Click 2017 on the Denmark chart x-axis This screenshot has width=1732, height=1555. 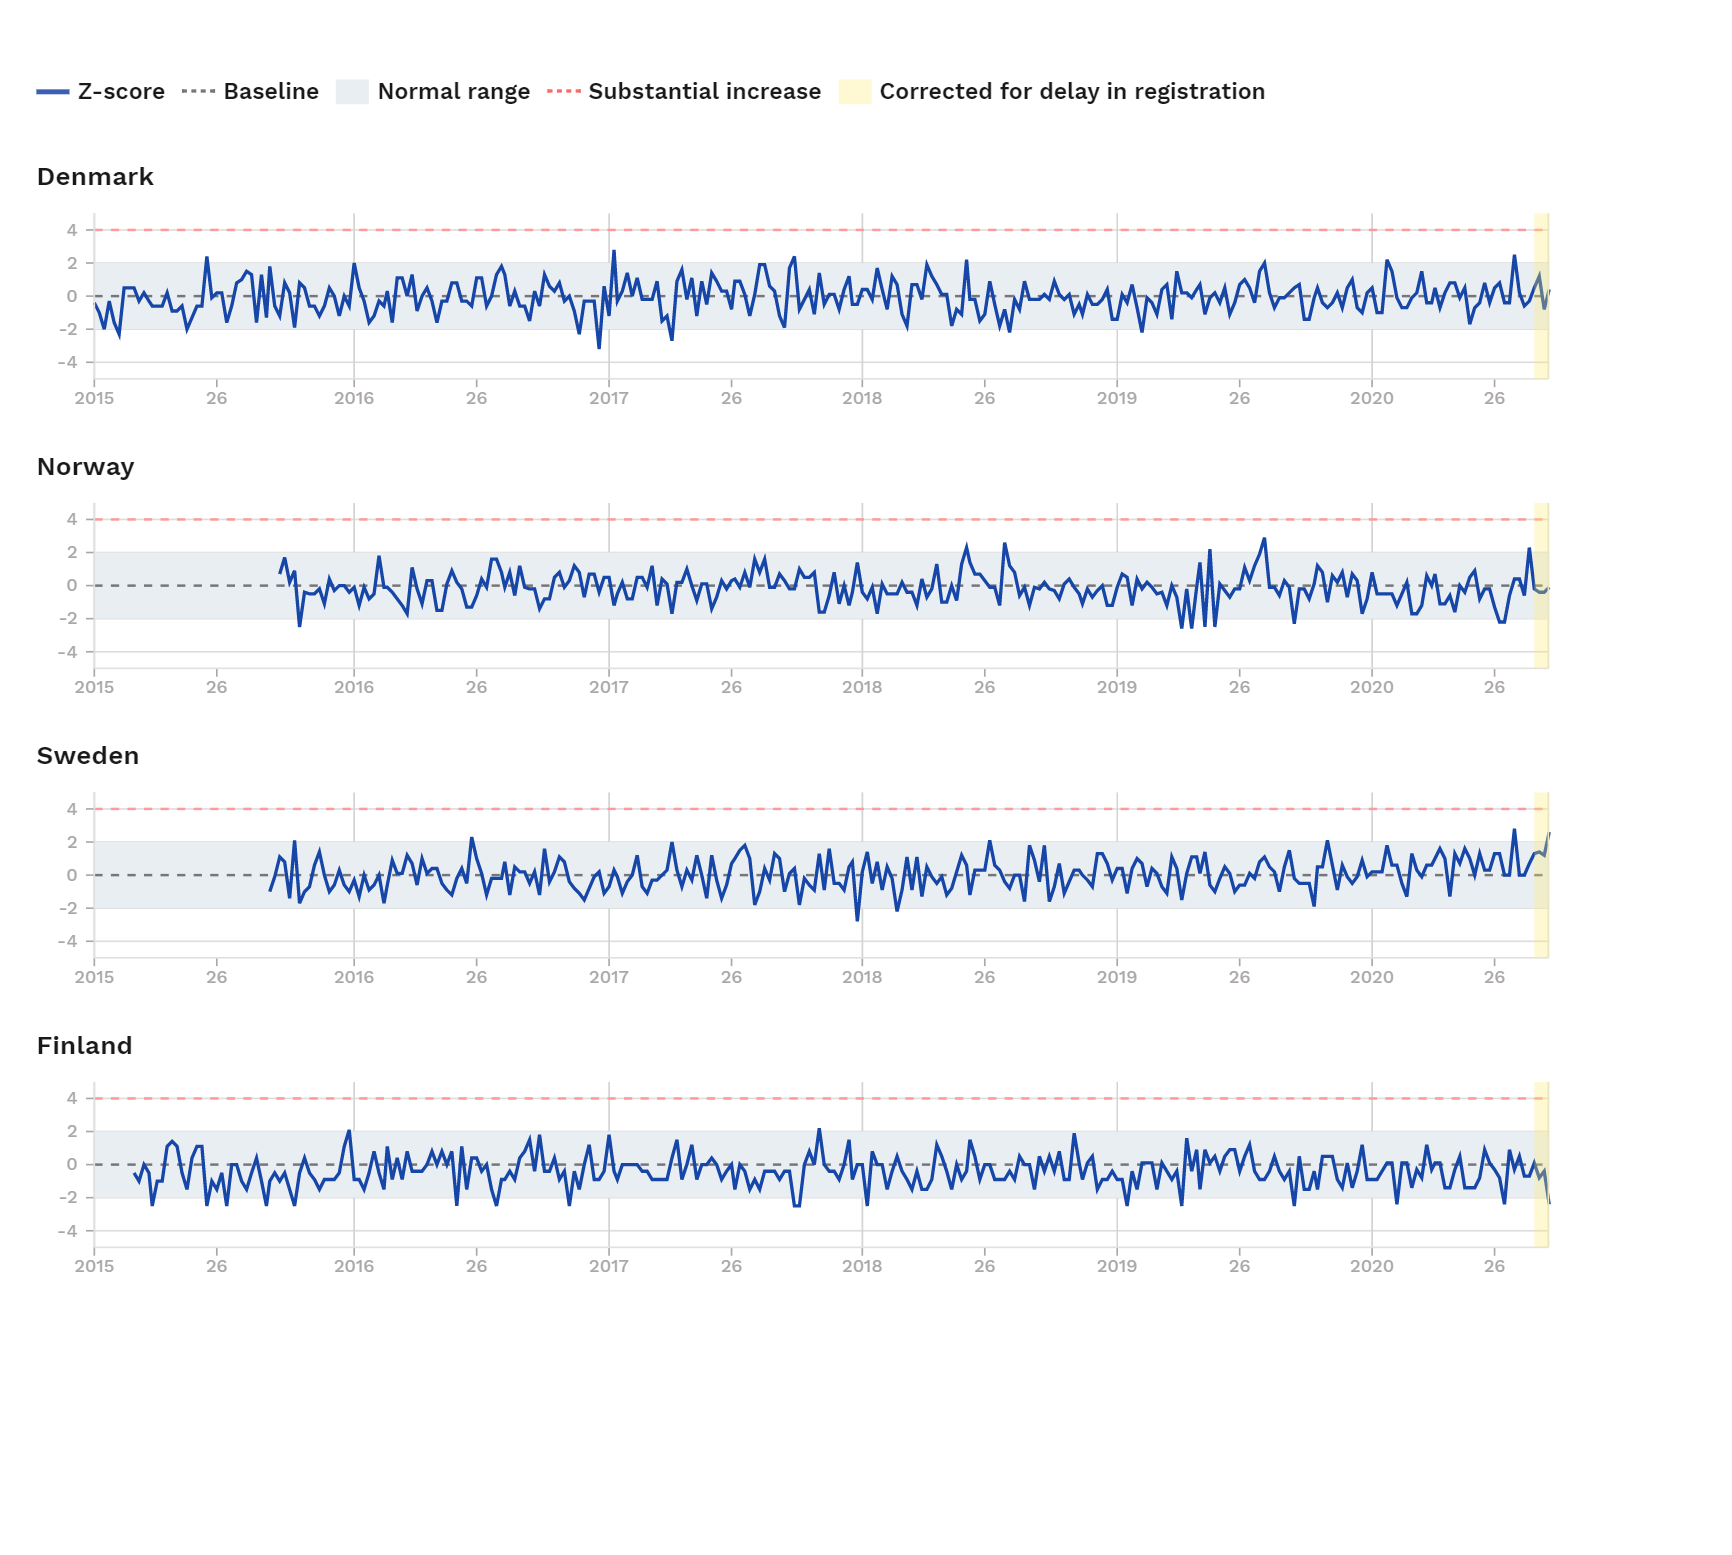(608, 398)
